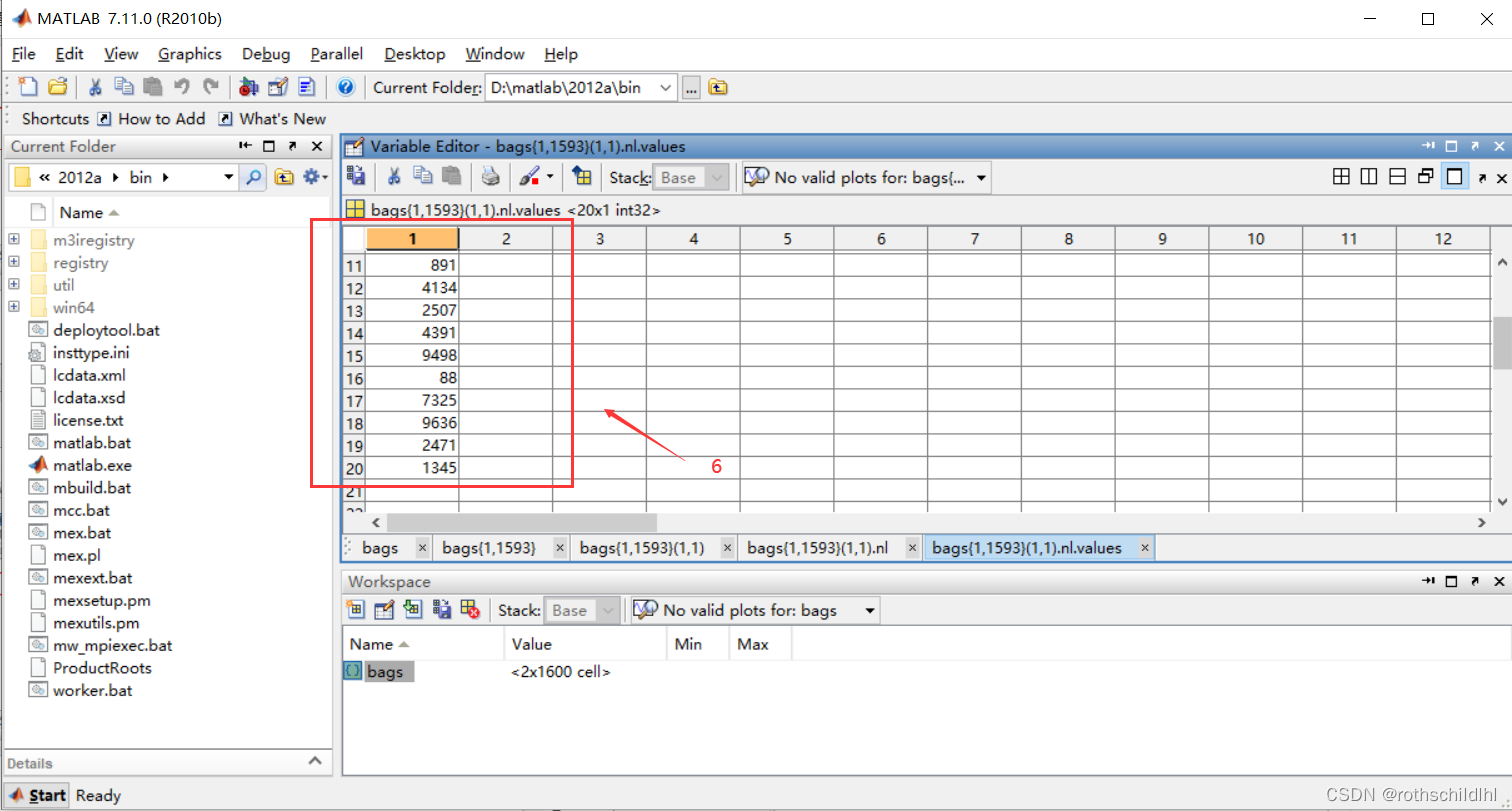Expand the Details panel chevron

coord(314,761)
